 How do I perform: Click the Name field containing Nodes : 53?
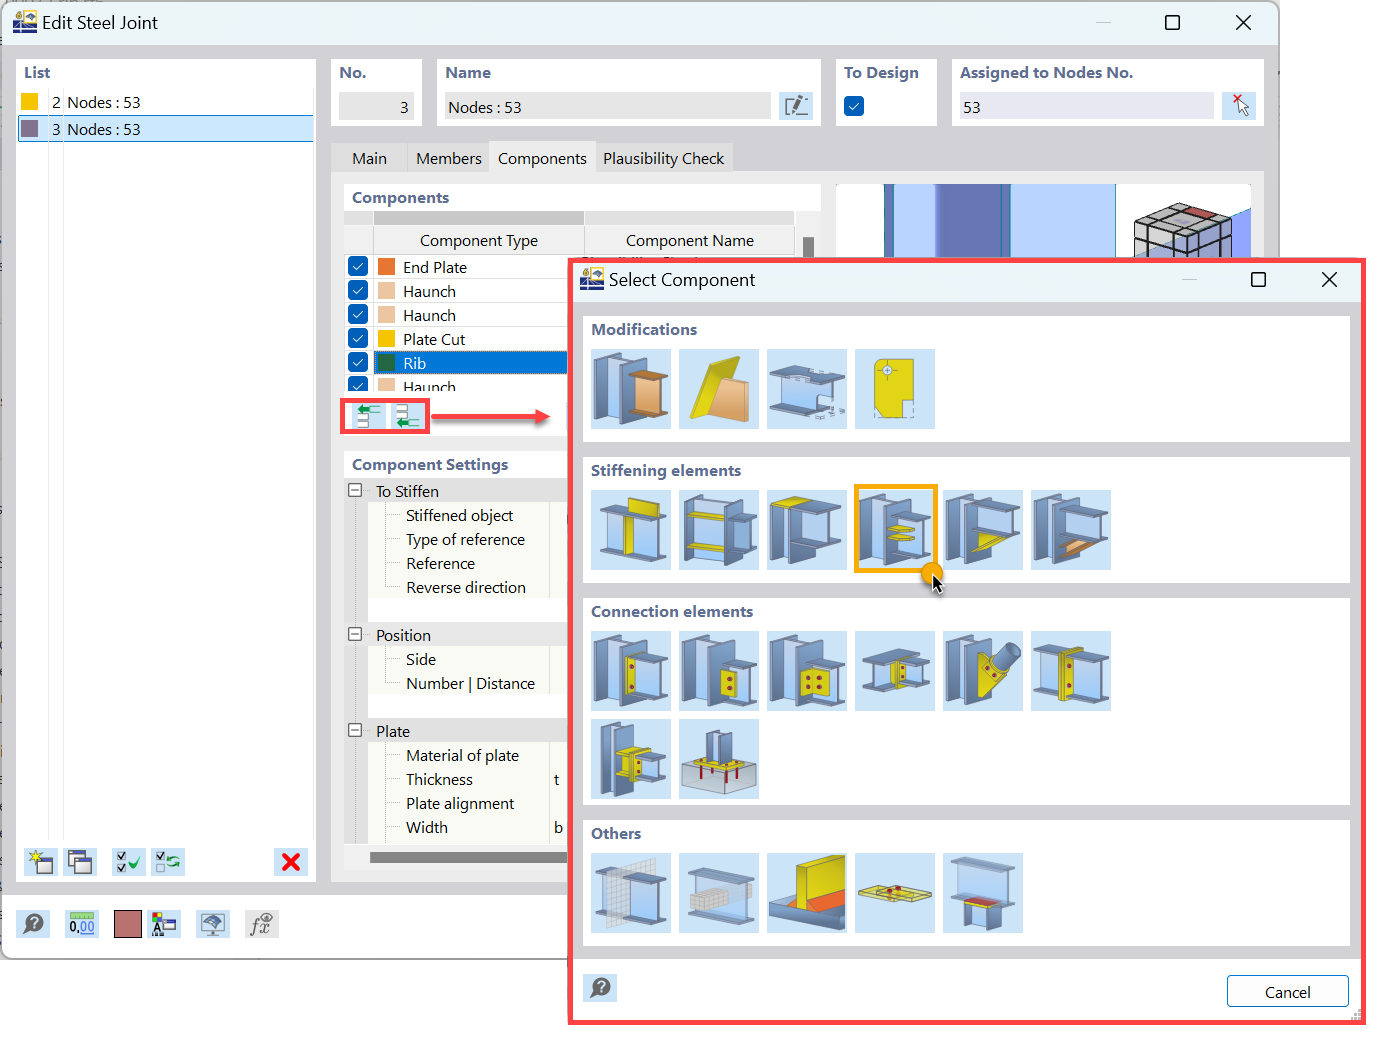pos(608,107)
